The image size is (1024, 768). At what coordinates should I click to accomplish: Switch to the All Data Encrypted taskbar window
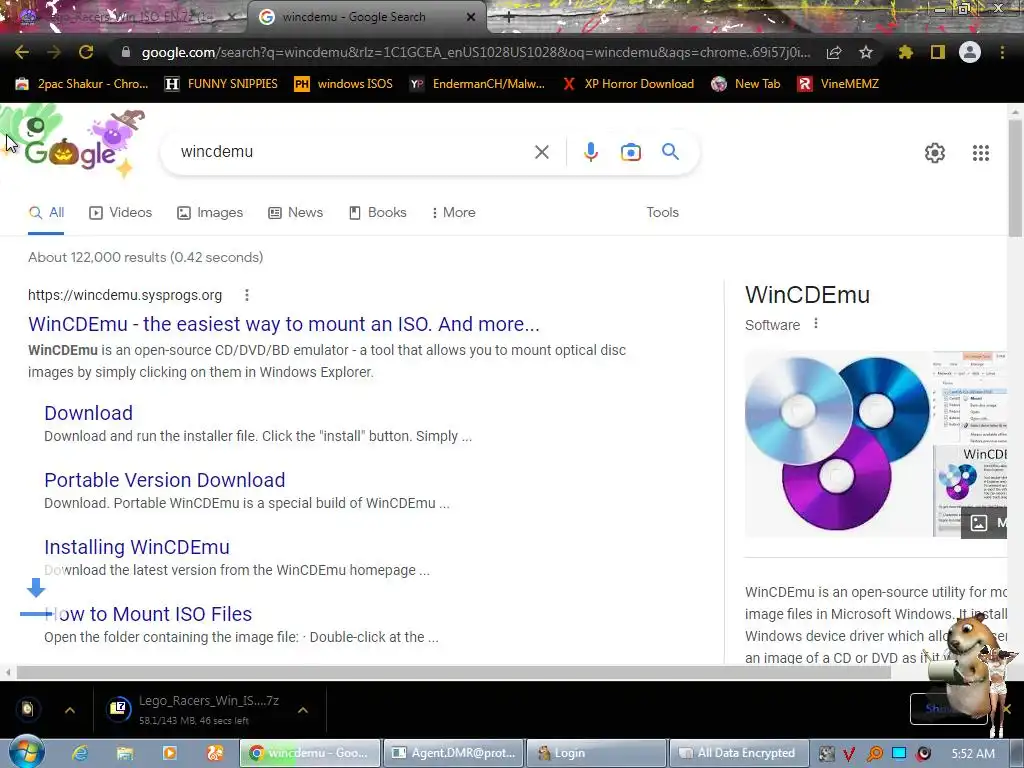coord(739,753)
